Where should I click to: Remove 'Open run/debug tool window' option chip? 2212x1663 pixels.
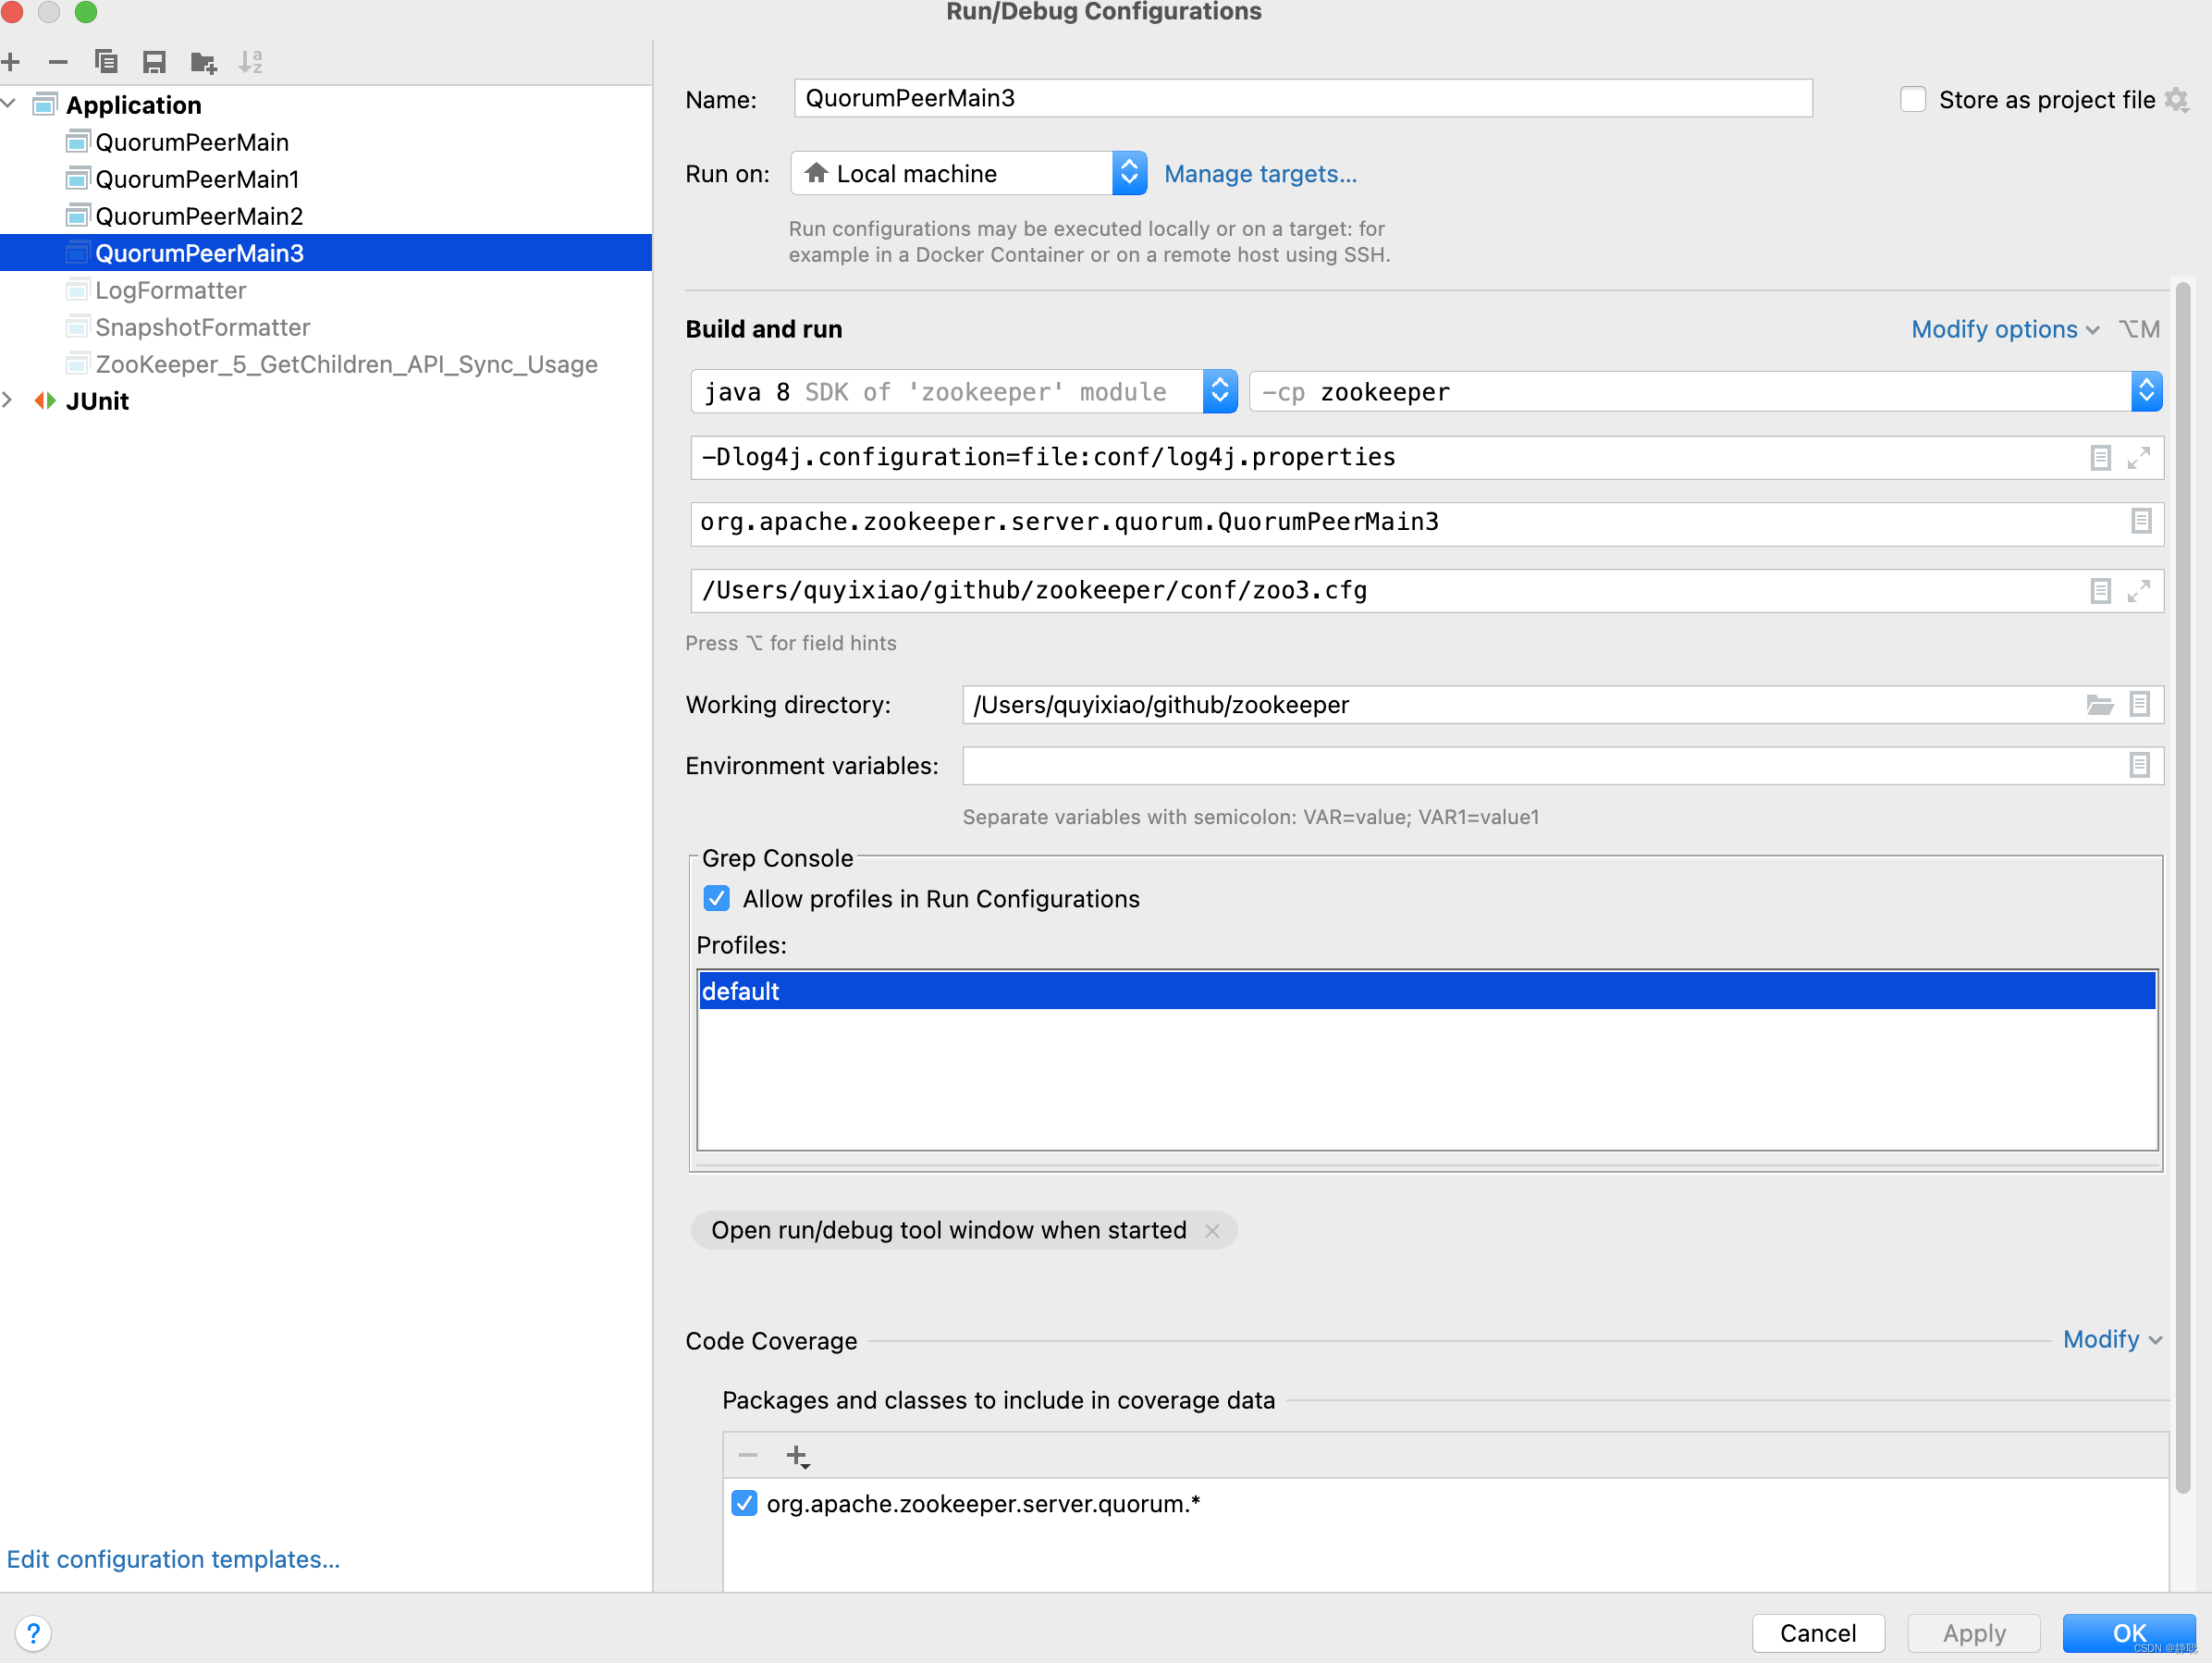coord(1211,1231)
